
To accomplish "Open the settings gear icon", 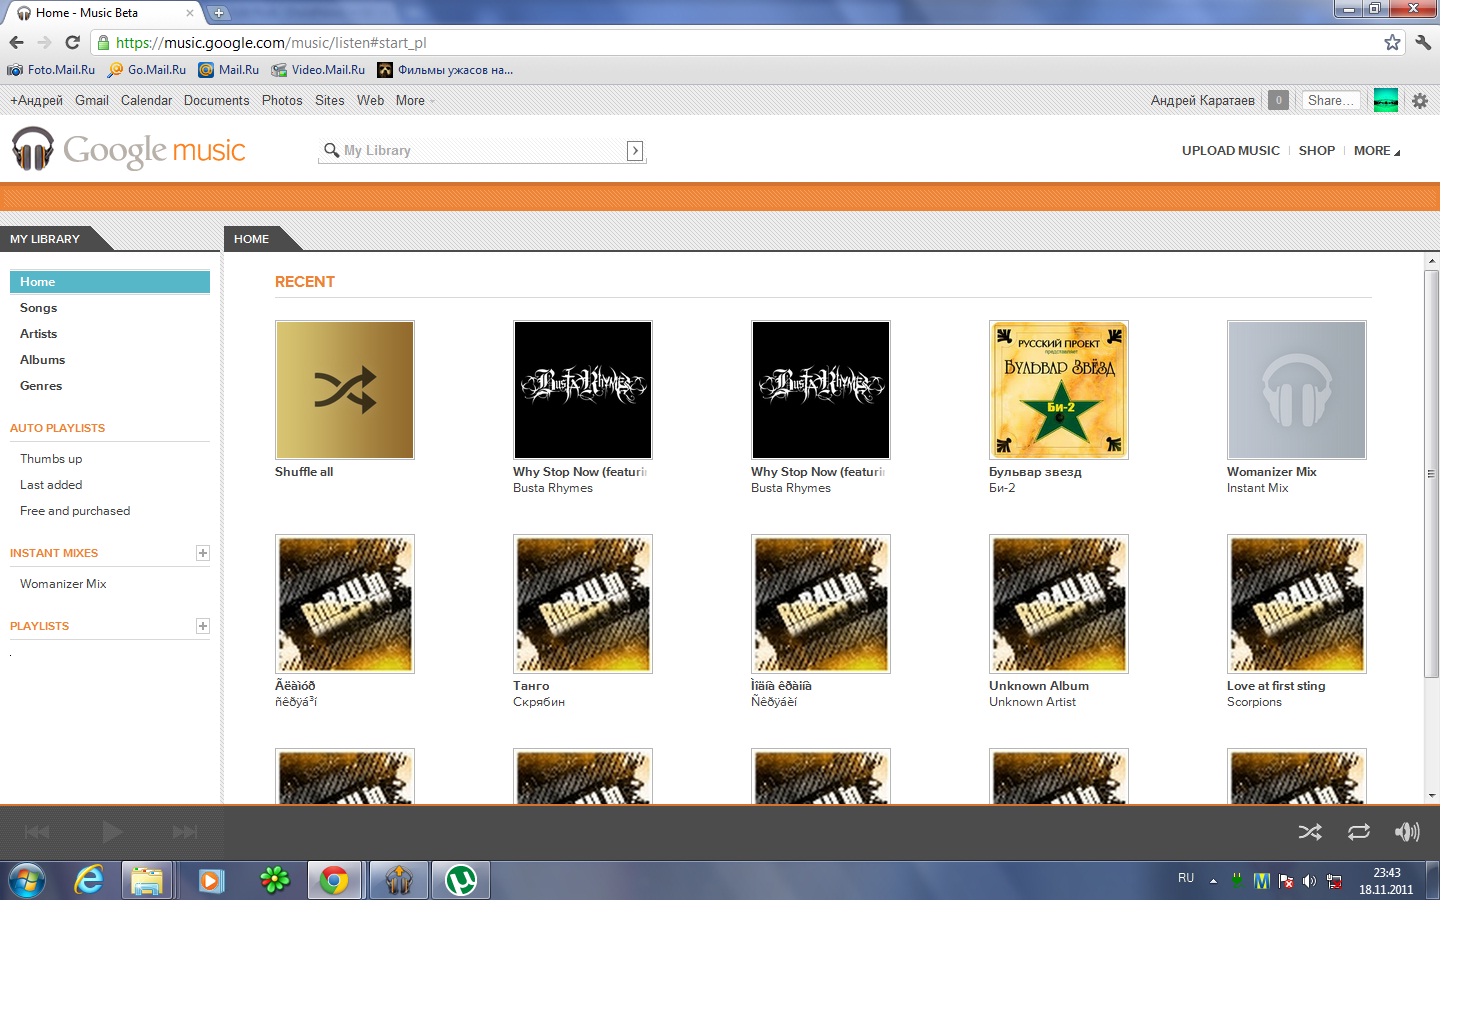I will [1420, 100].
